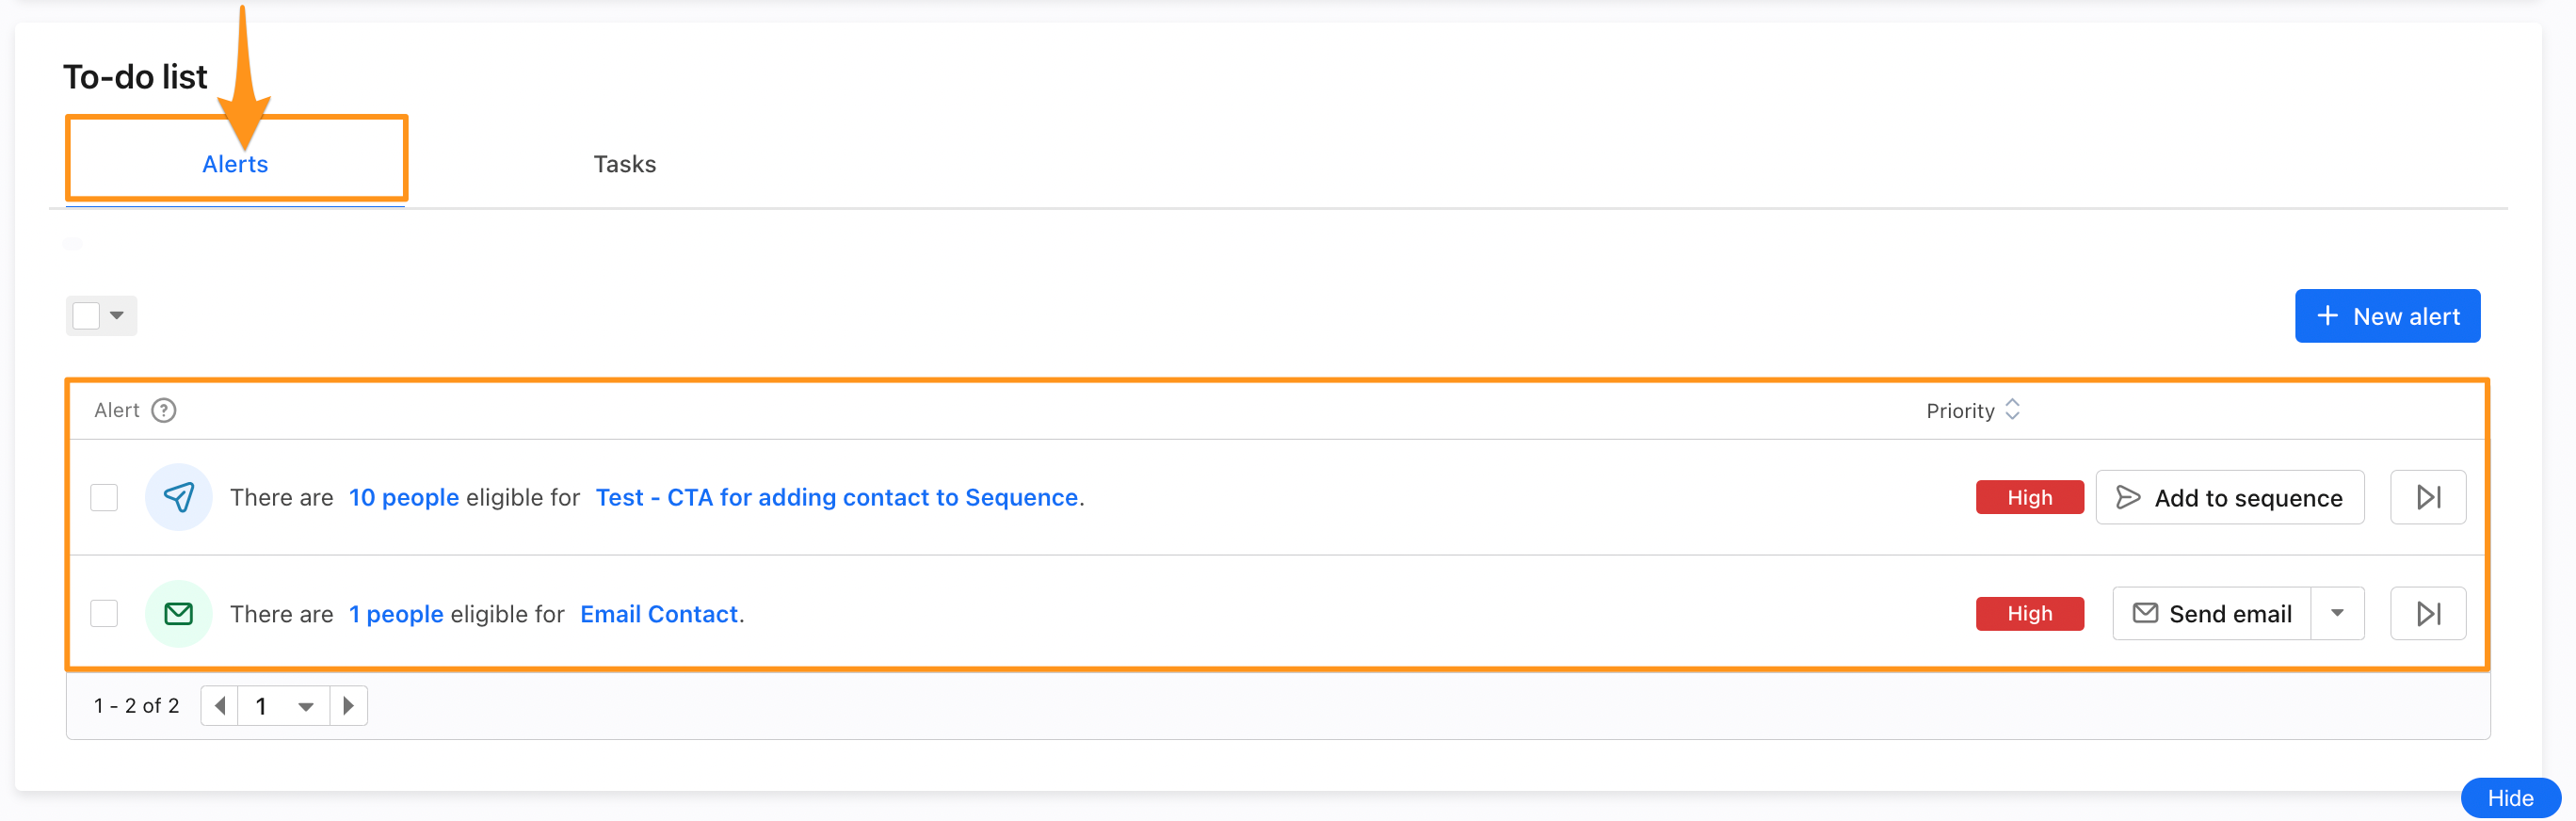Expand the Send email options arrow
Viewport: 2576px width, 821px height.
[2337, 613]
